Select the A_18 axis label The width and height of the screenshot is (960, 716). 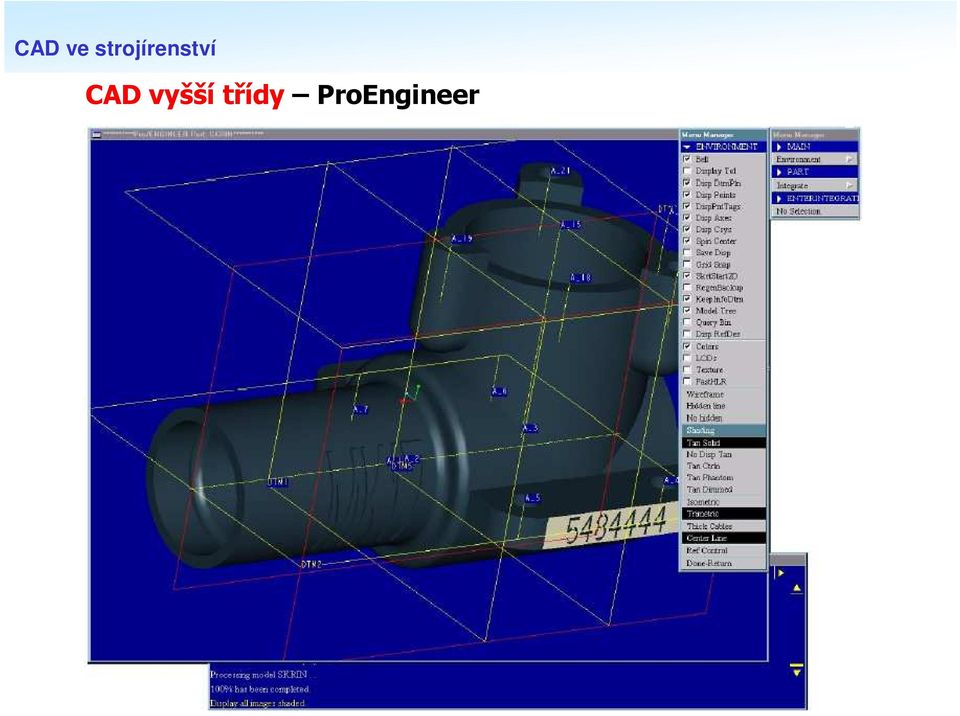coord(580,278)
